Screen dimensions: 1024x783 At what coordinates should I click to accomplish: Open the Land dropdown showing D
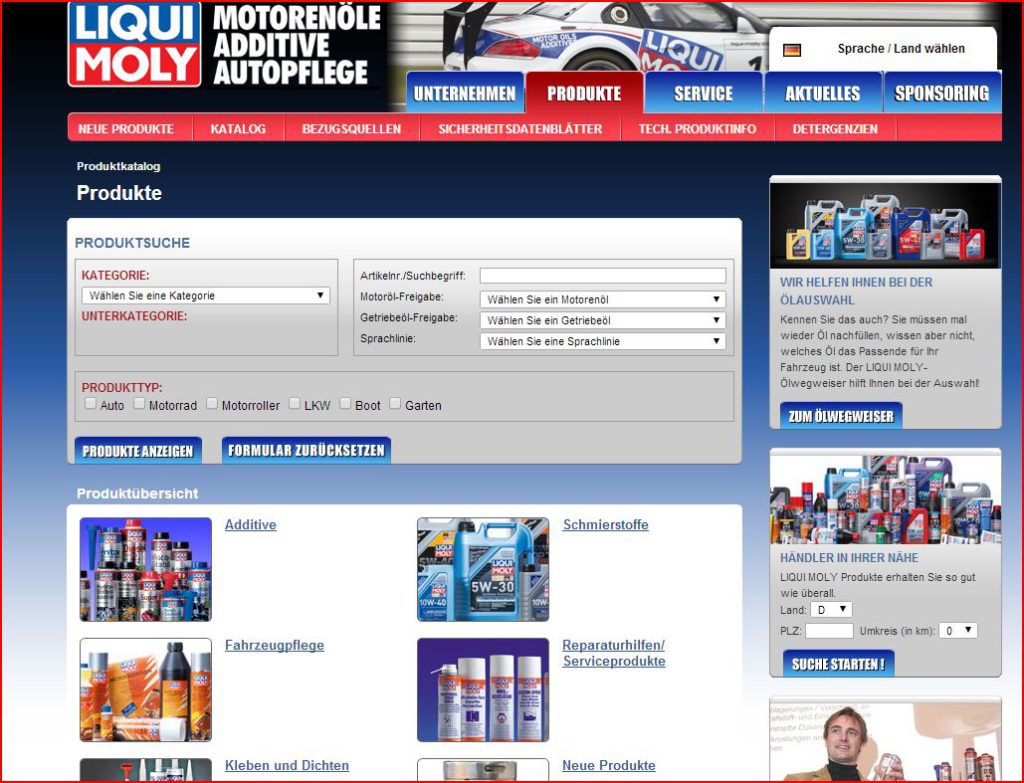click(831, 610)
